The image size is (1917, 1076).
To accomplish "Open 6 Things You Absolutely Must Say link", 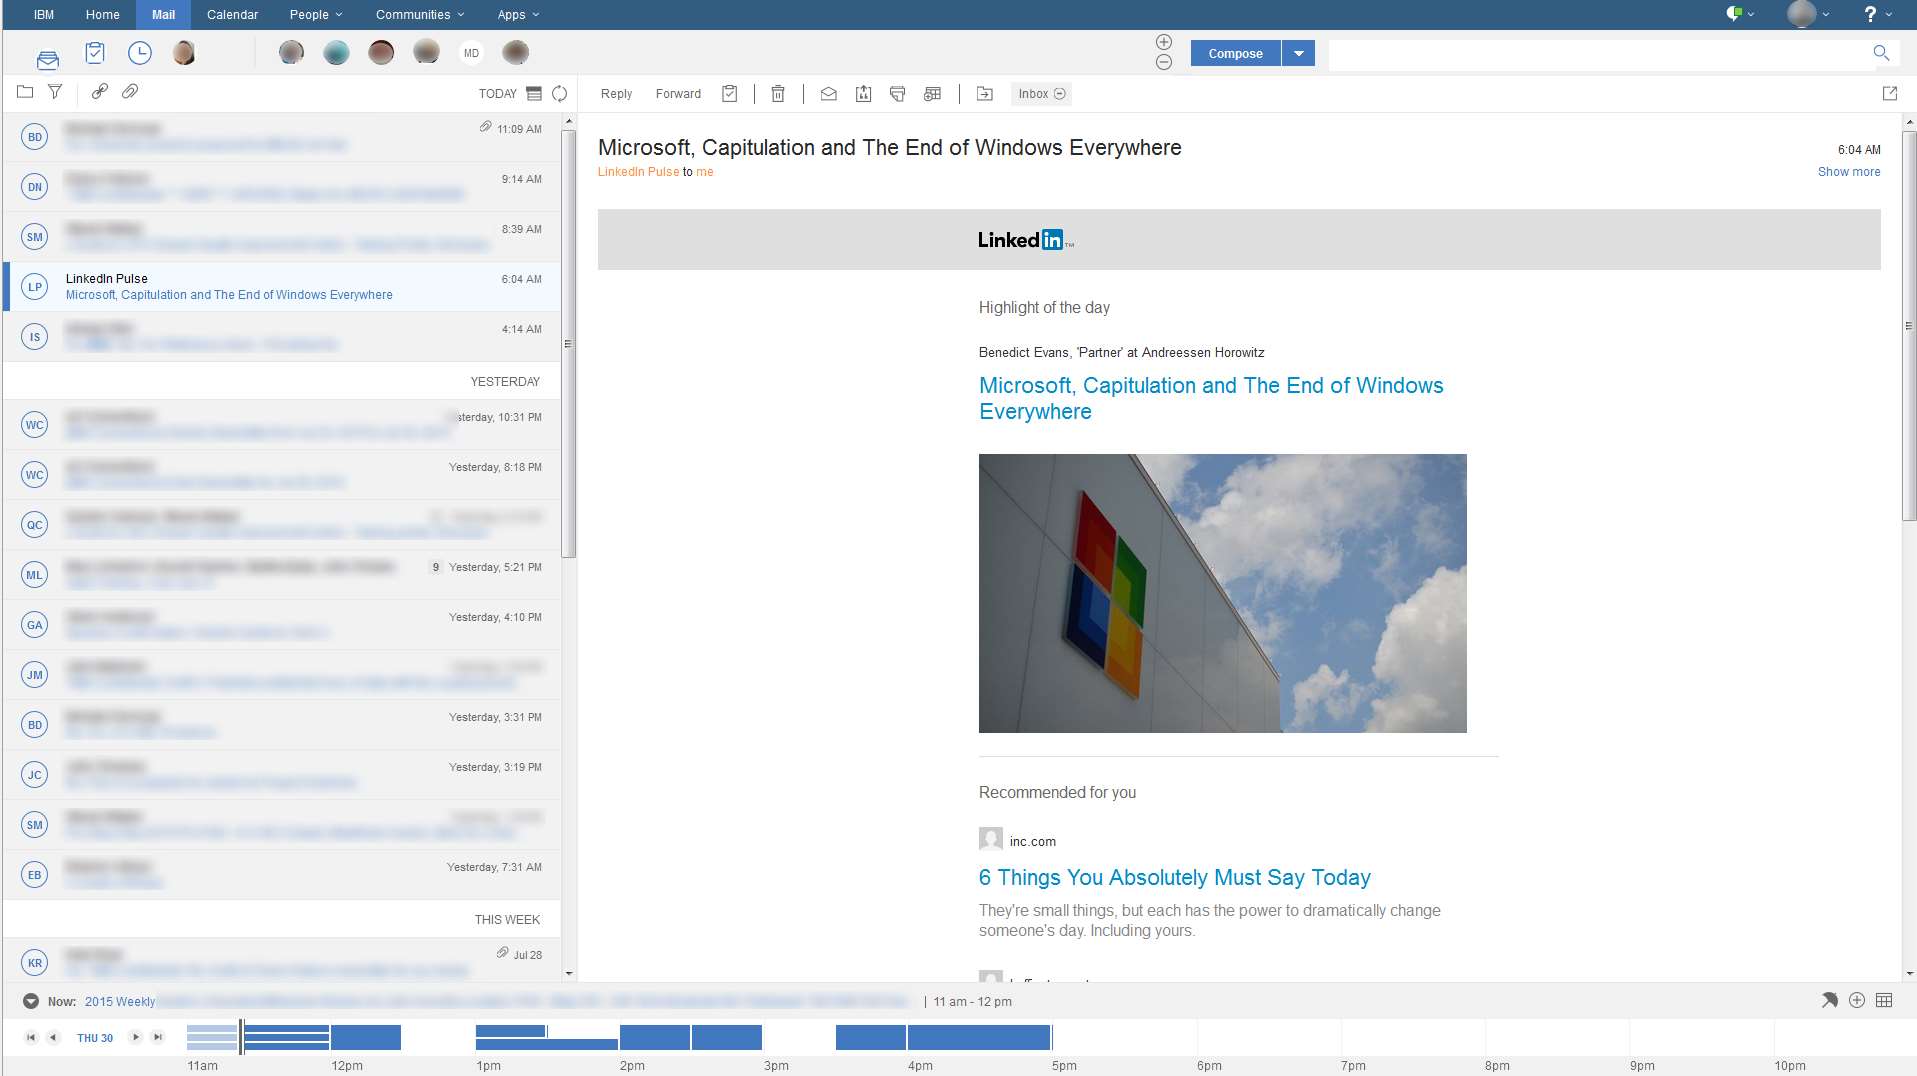I will [1174, 877].
